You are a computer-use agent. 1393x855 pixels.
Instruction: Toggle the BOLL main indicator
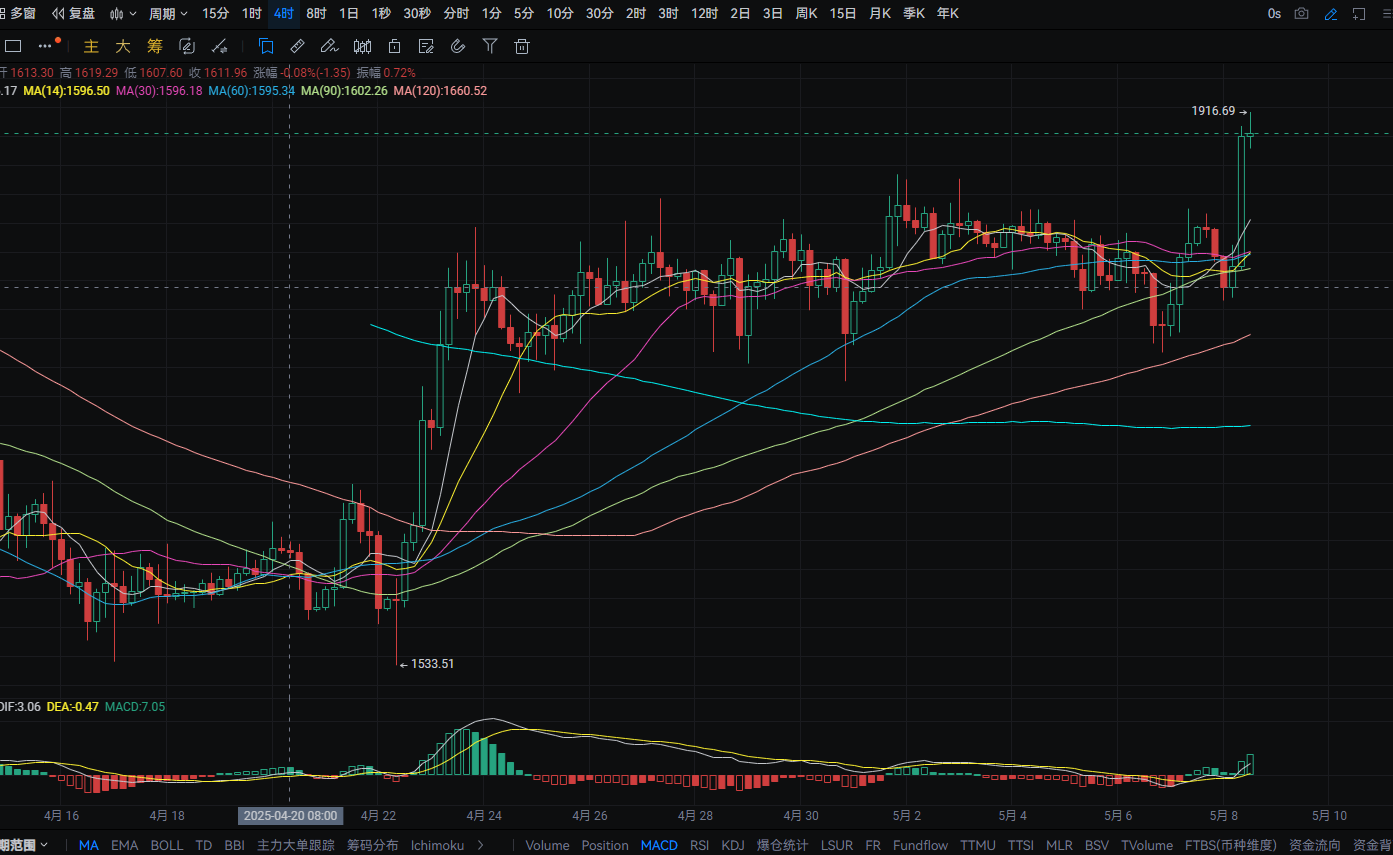(167, 845)
